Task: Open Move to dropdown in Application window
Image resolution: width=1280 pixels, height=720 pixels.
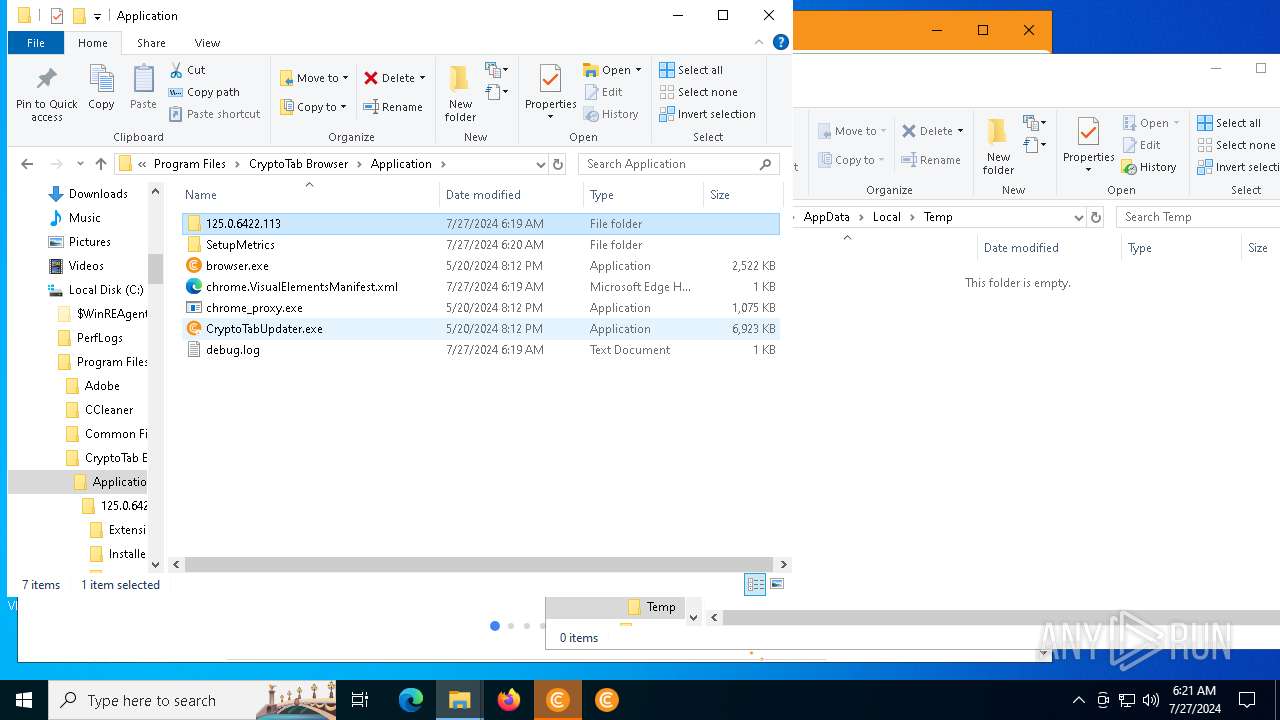Action: (314, 78)
